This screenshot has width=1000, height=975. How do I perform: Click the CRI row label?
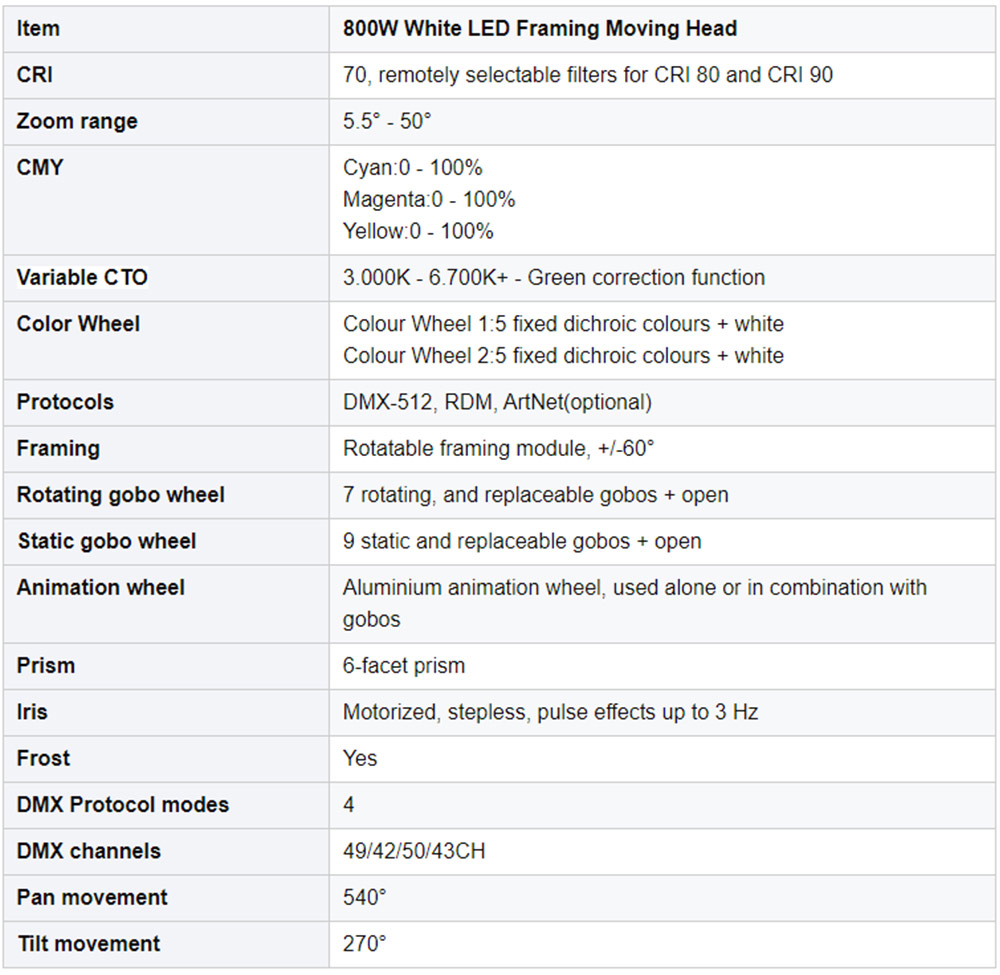click(34, 75)
